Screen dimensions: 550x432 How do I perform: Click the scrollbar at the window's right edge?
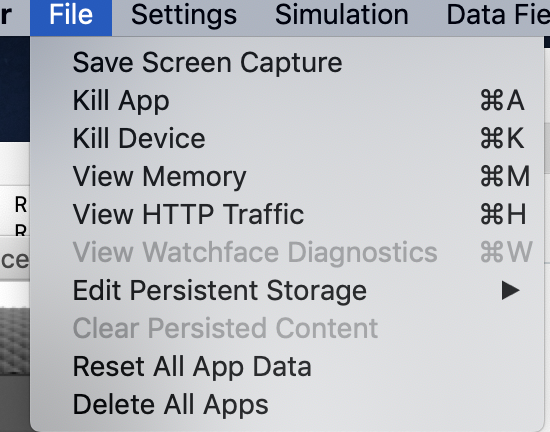(x=547, y=147)
